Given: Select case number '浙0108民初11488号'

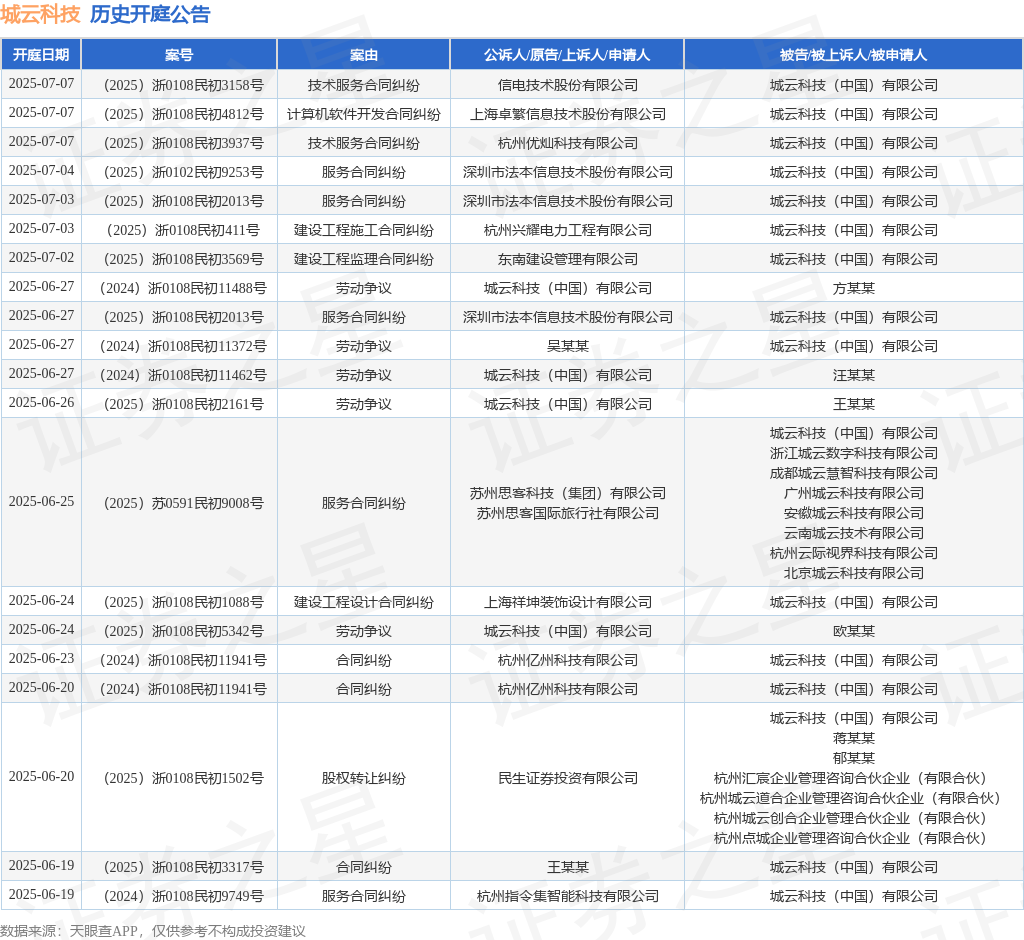Looking at the screenshot, I should click(x=208, y=289).
